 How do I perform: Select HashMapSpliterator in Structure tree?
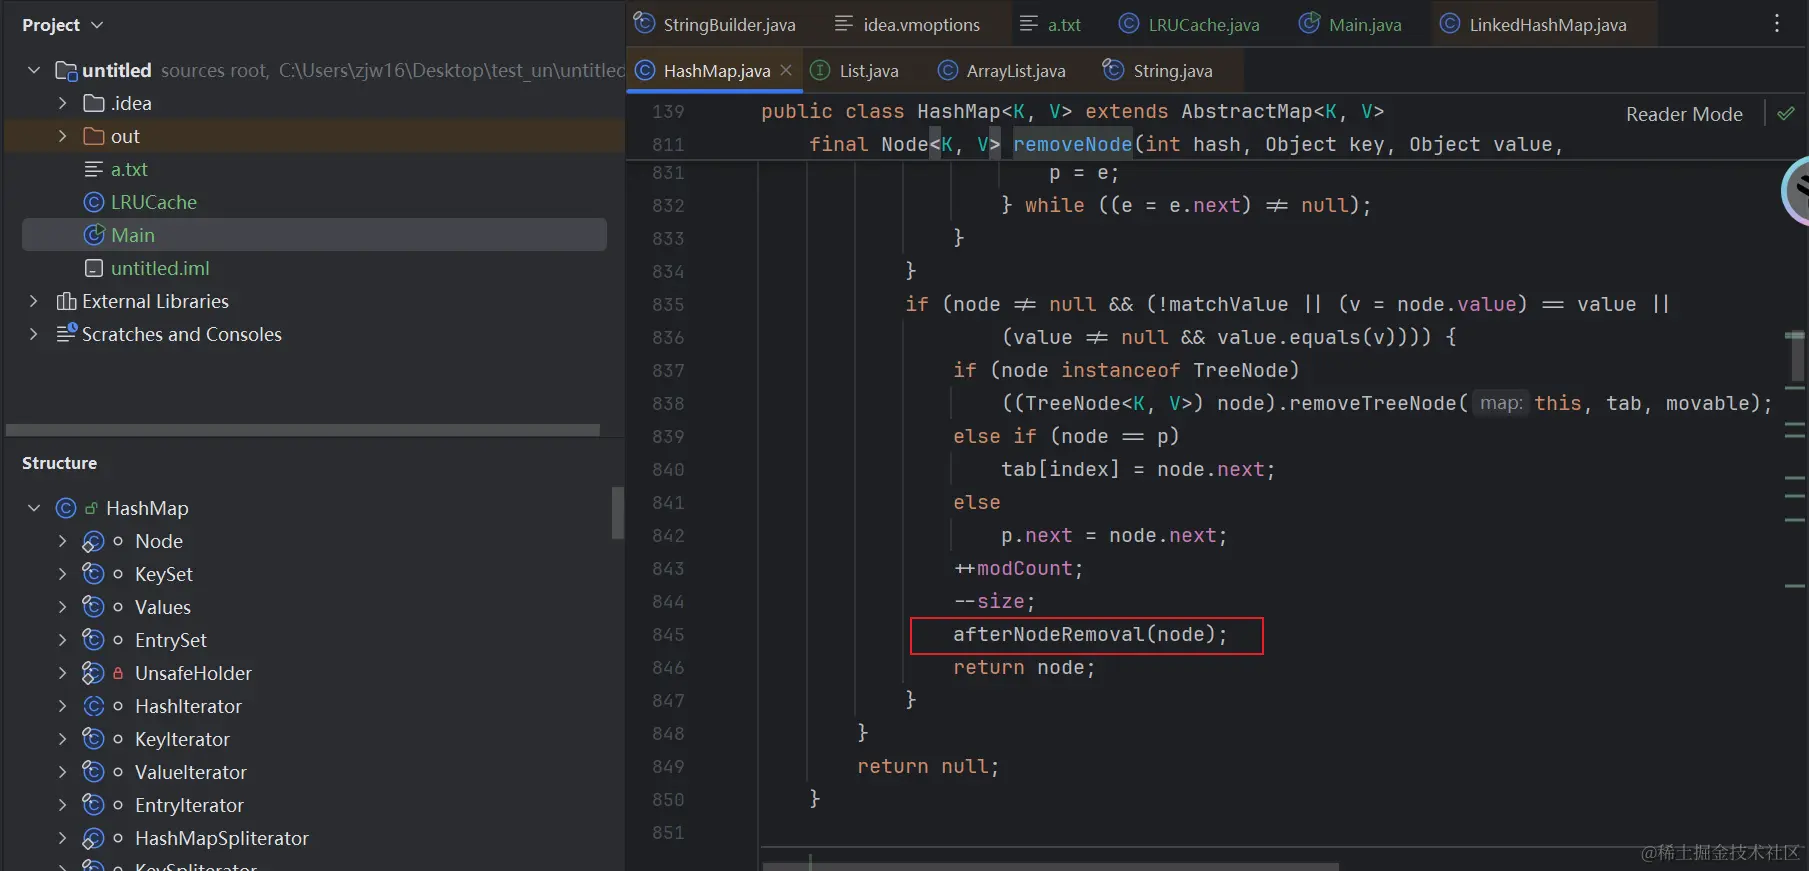tap(222, 838)
